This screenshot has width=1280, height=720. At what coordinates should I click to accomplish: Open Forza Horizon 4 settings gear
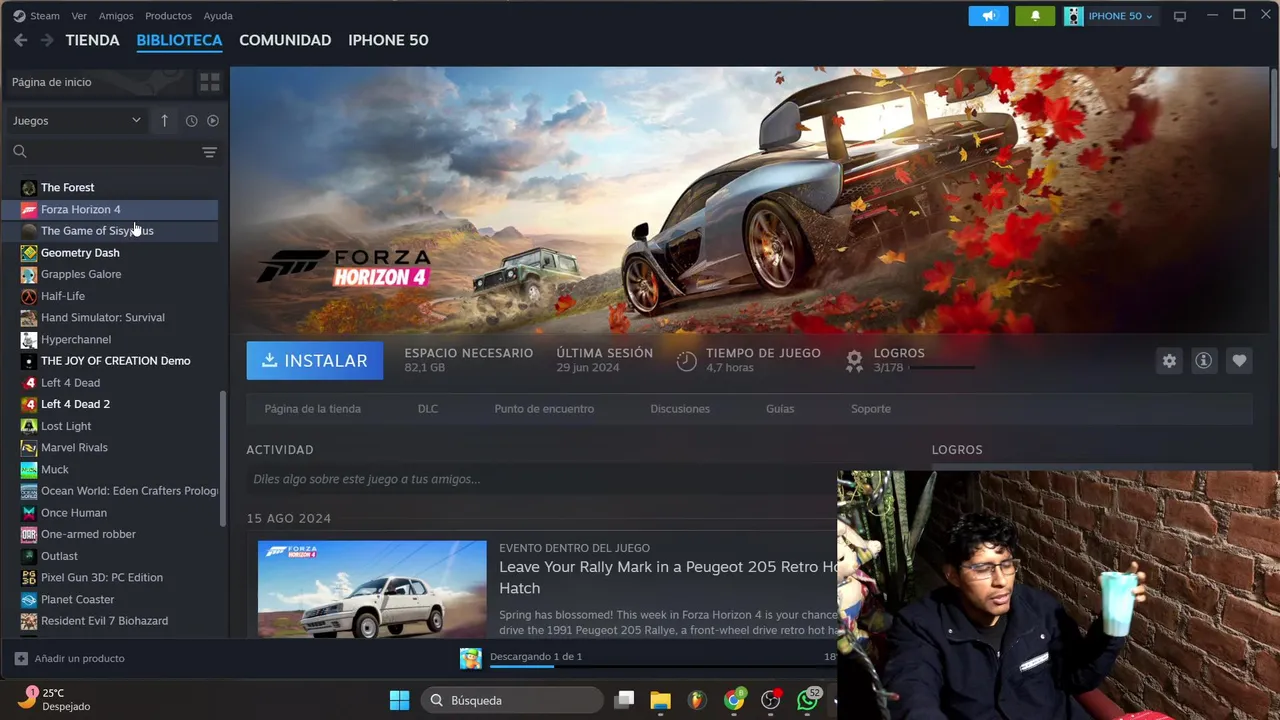point(1169,361)
